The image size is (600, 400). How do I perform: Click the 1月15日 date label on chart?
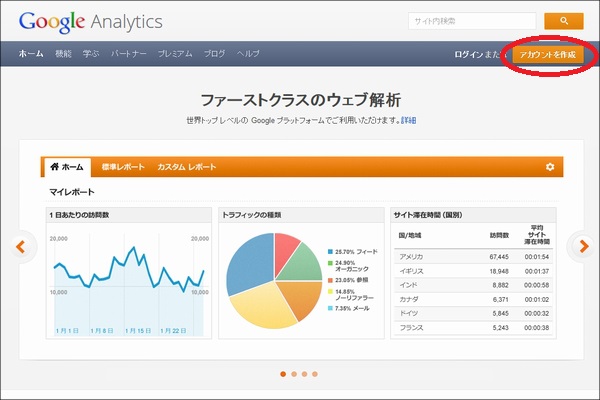coord(138,330)
